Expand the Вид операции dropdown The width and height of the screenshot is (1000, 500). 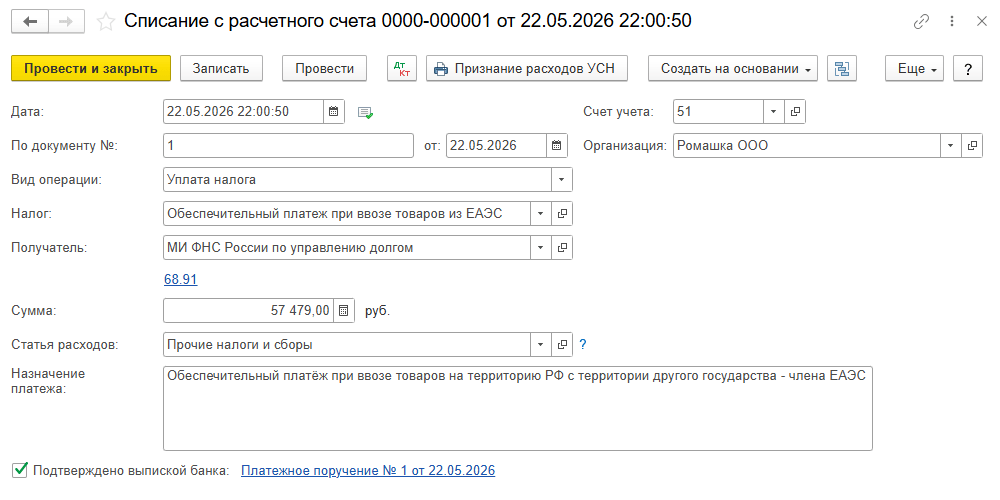pos(562,179)
